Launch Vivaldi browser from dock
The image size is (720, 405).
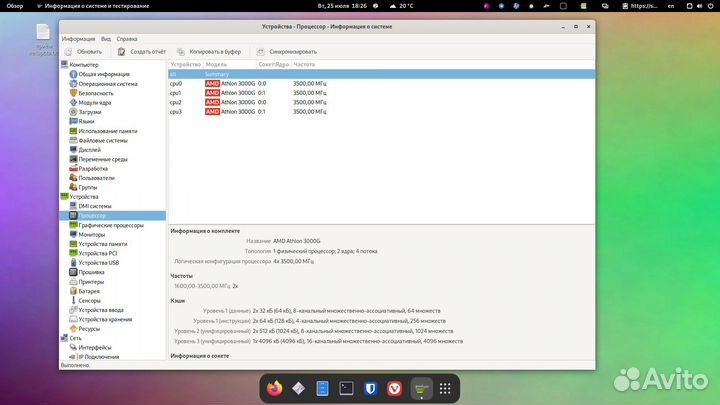[394, 388]
